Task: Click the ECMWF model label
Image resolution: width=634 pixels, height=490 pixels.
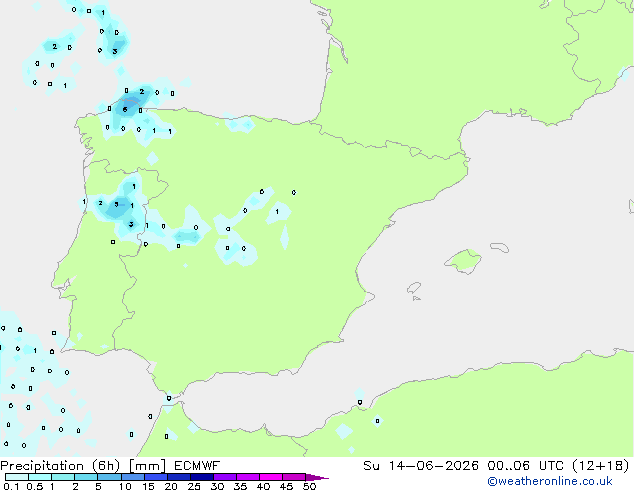Action: point(197,466)
